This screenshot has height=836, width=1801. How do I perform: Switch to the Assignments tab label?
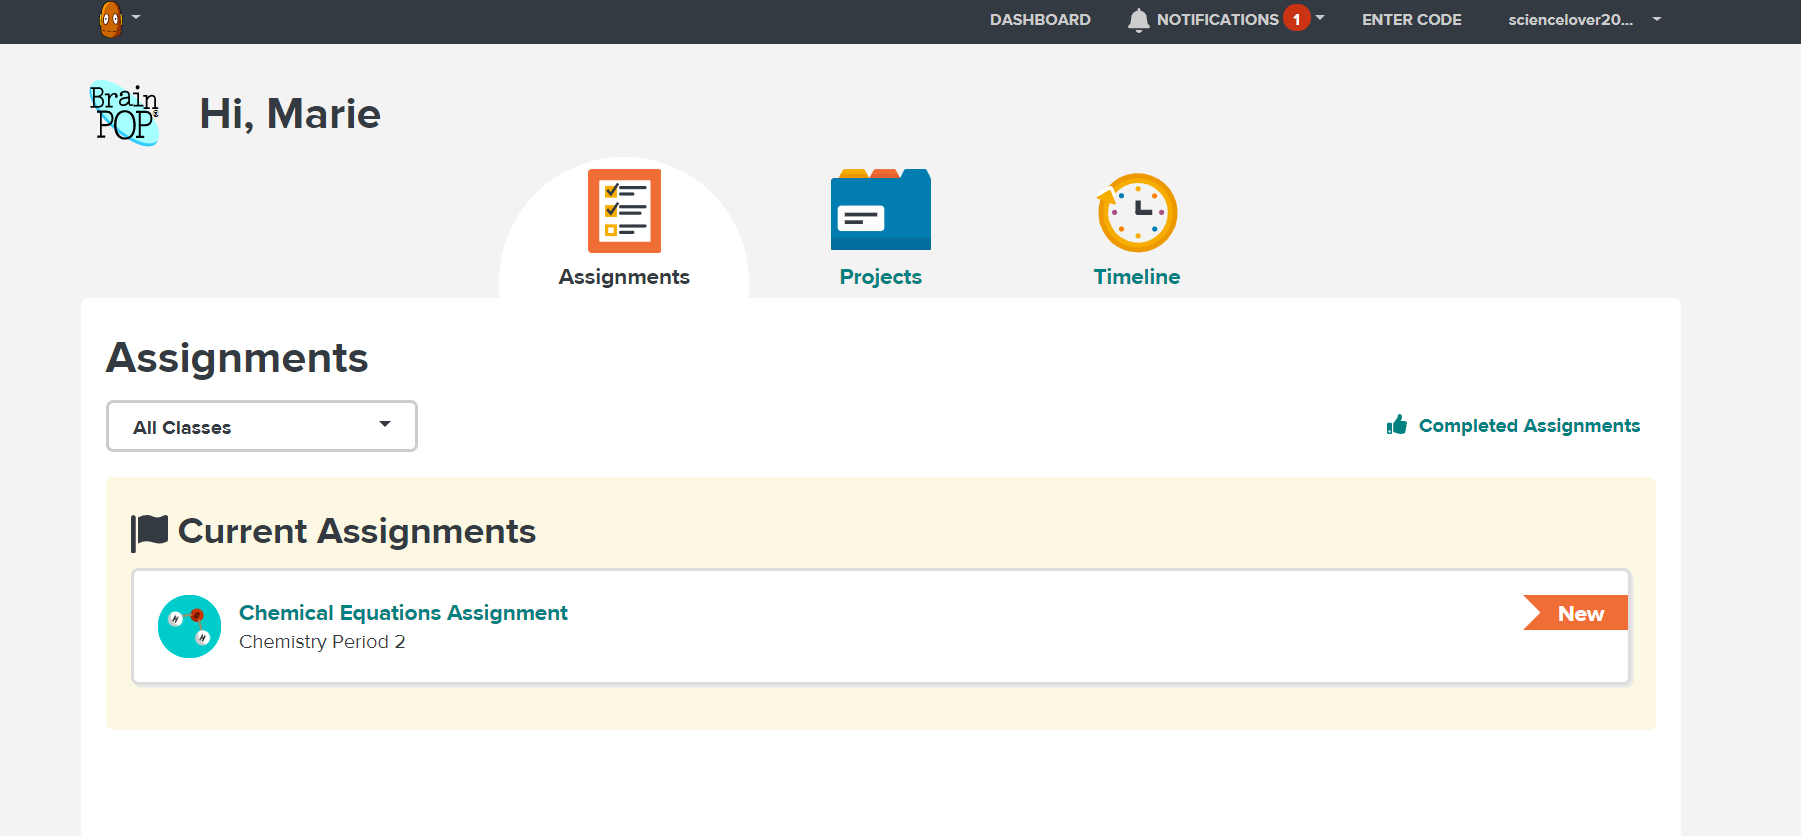(x=624, y=277)
